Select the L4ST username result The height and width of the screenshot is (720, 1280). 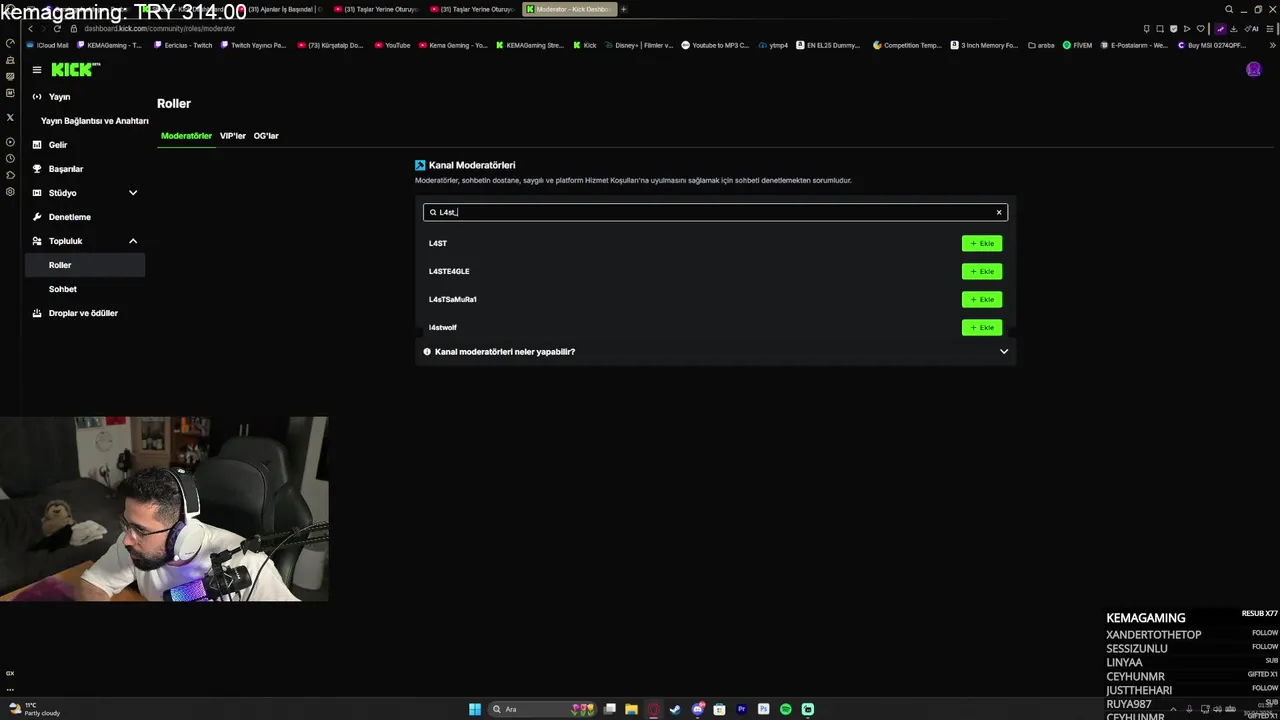pos(438,243)
